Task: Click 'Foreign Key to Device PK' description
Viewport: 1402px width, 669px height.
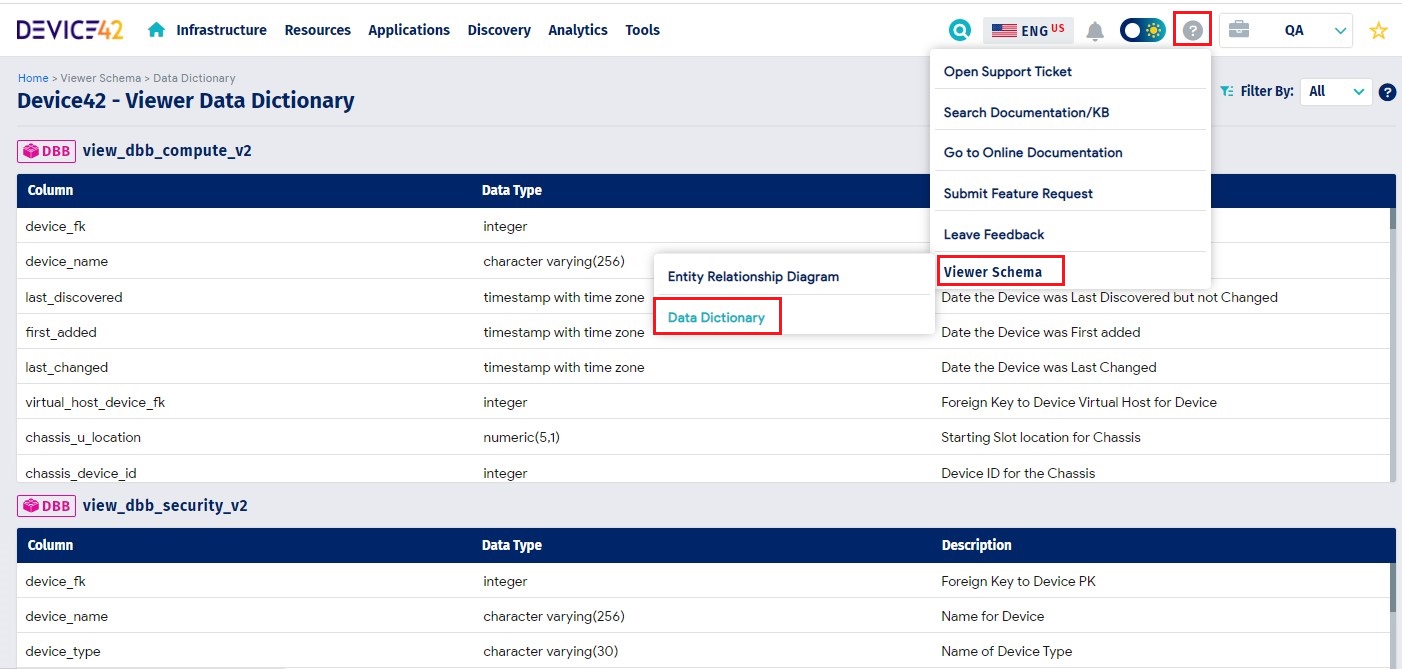Action: [x=1018, y=581]
